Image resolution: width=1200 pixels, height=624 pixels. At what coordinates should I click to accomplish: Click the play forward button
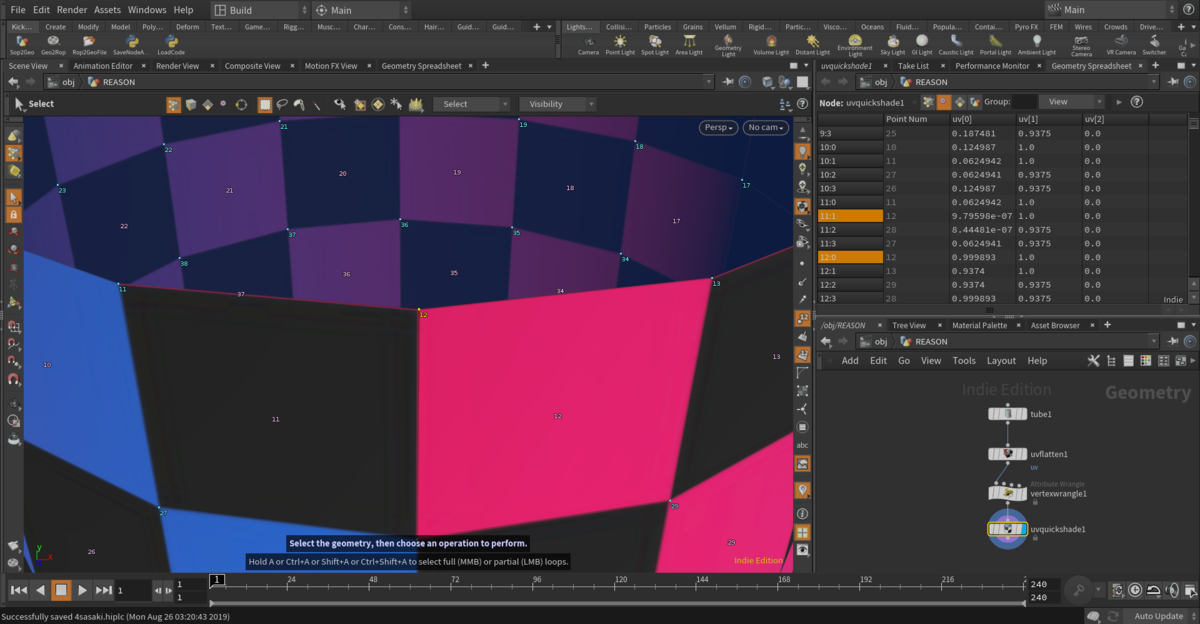(x=82, y=590)
